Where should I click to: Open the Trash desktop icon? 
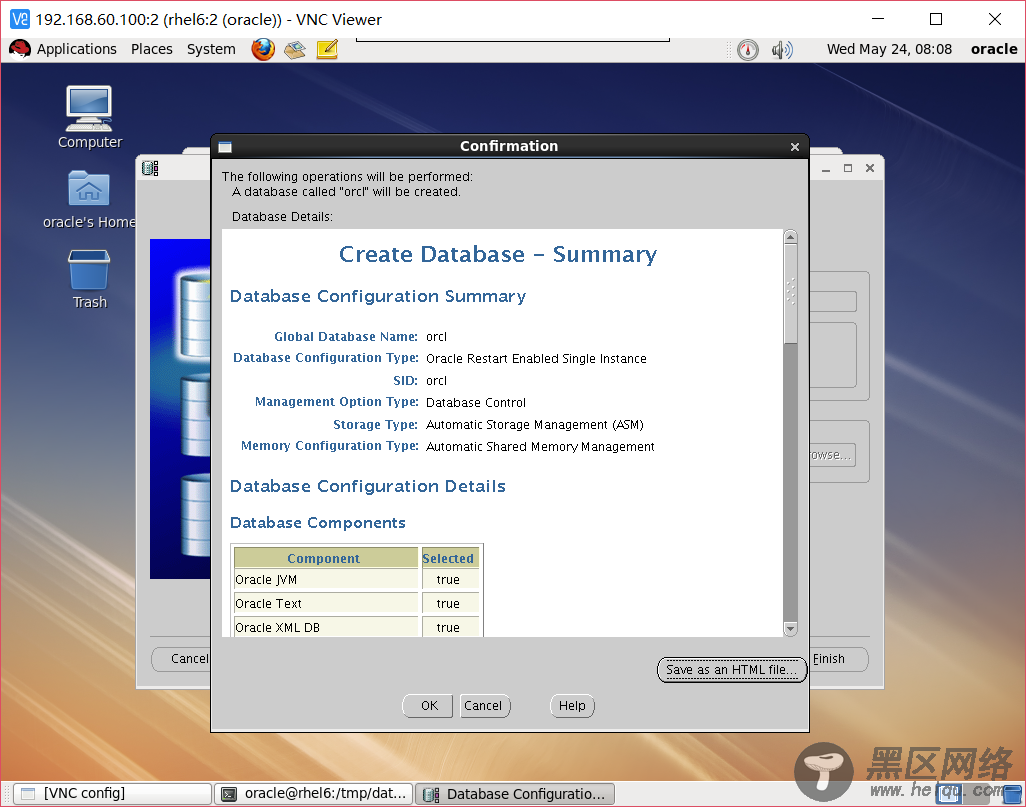[x=89, y=279]
